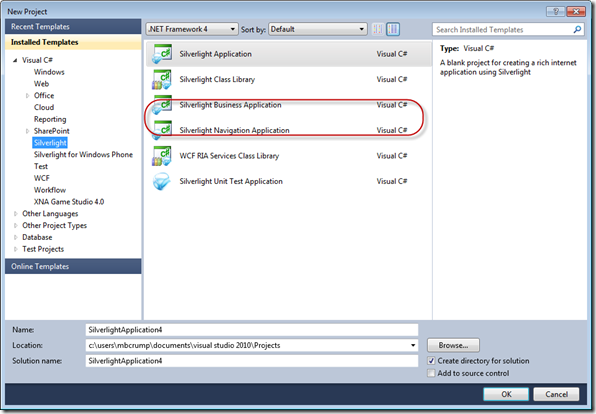The height and width of the screenshot is (414, 596).
Task: Pick the Silverlight Navigation Application icon
Action: [162, 130]
